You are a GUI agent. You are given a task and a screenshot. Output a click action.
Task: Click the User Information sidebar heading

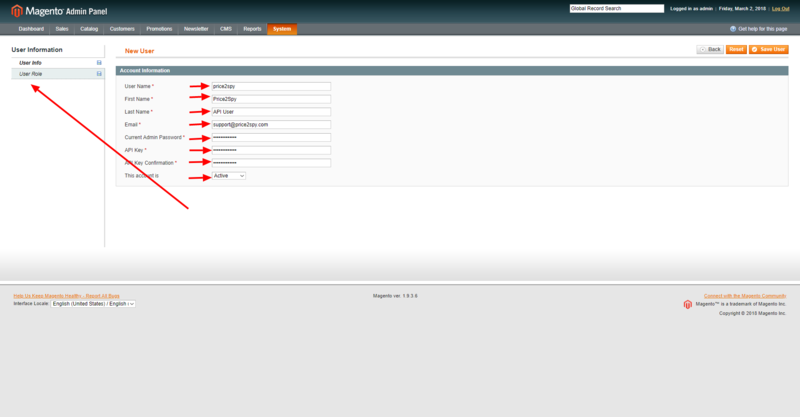click(37, 50)
